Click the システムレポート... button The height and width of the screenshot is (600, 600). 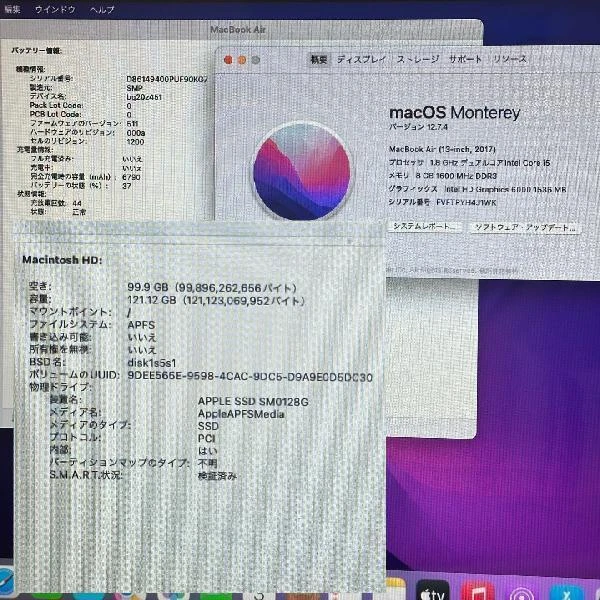425,226
